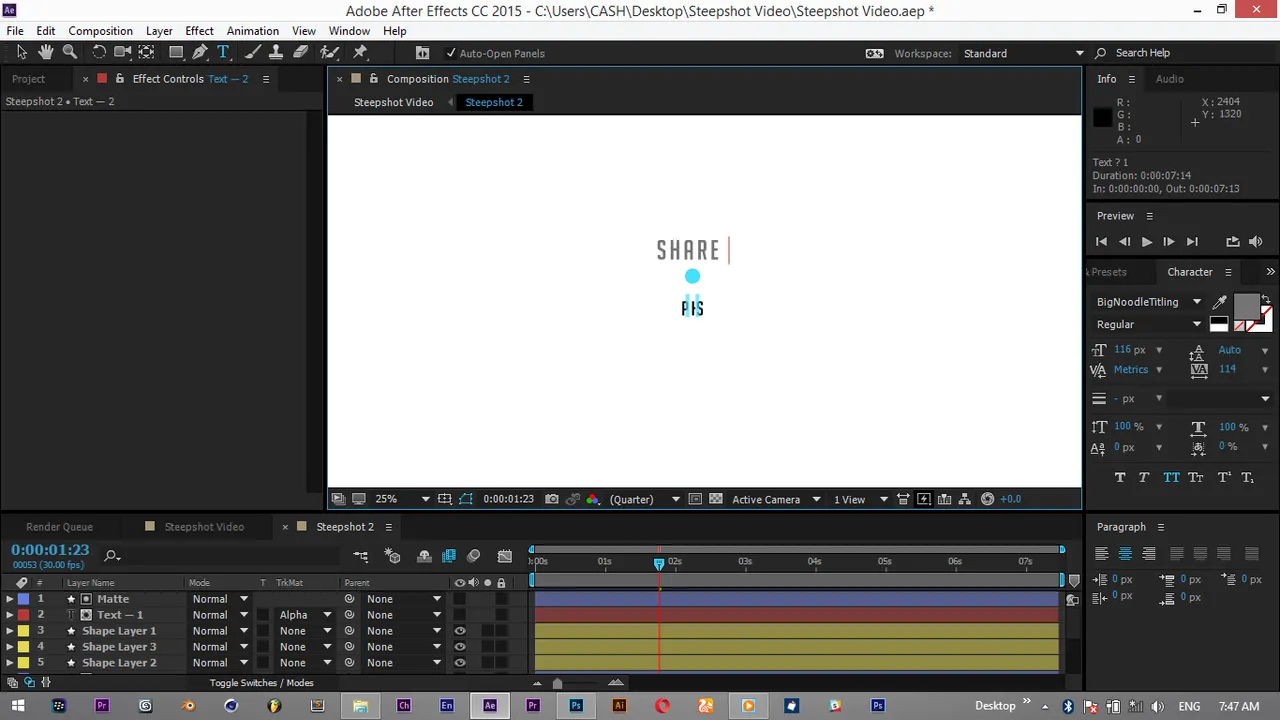Click the current time display 0:00:01:23

(x=50, y=550)
